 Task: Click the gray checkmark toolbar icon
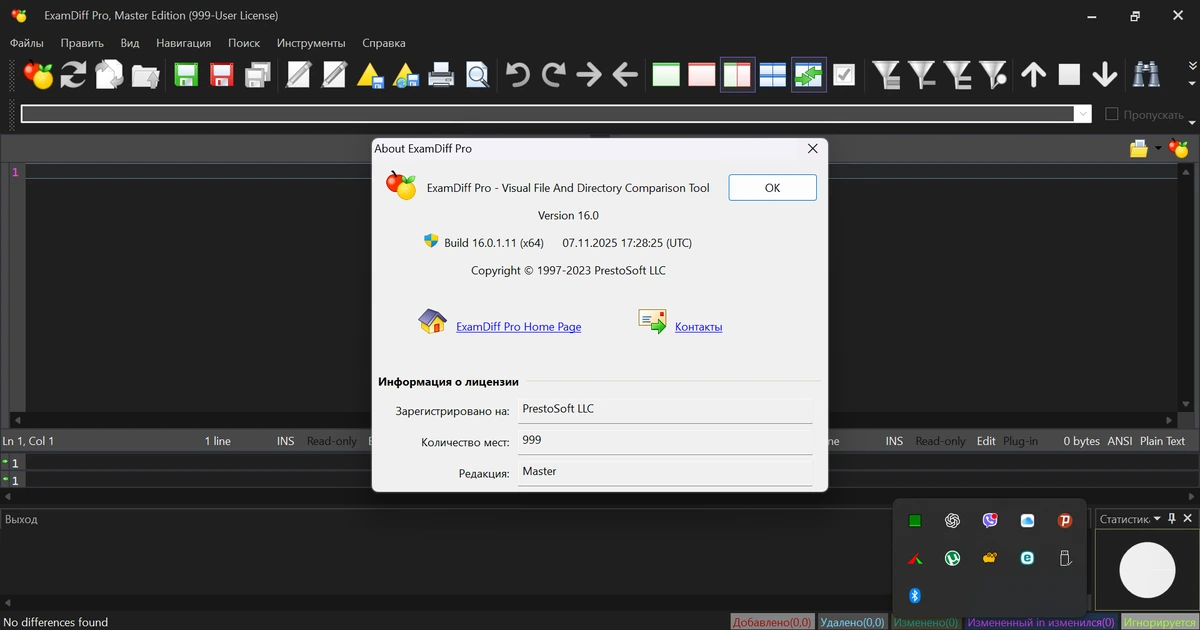tap(844, 75)
